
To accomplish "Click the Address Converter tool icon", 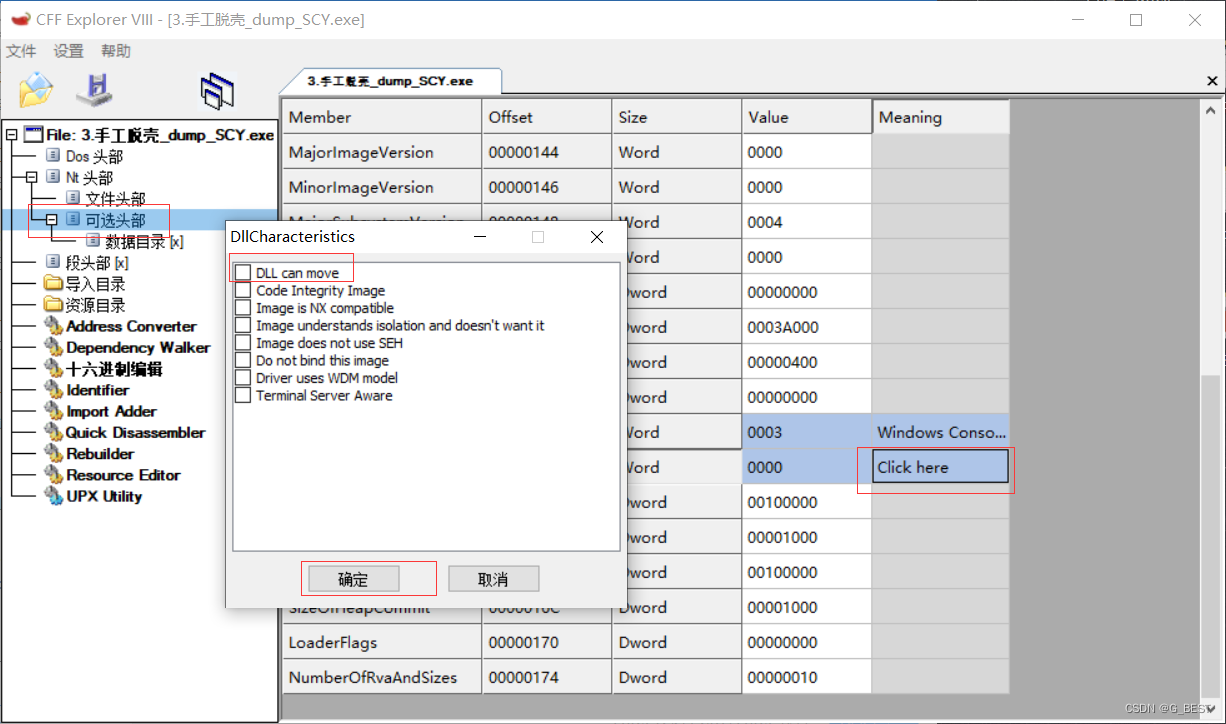I will coord(54,326).
